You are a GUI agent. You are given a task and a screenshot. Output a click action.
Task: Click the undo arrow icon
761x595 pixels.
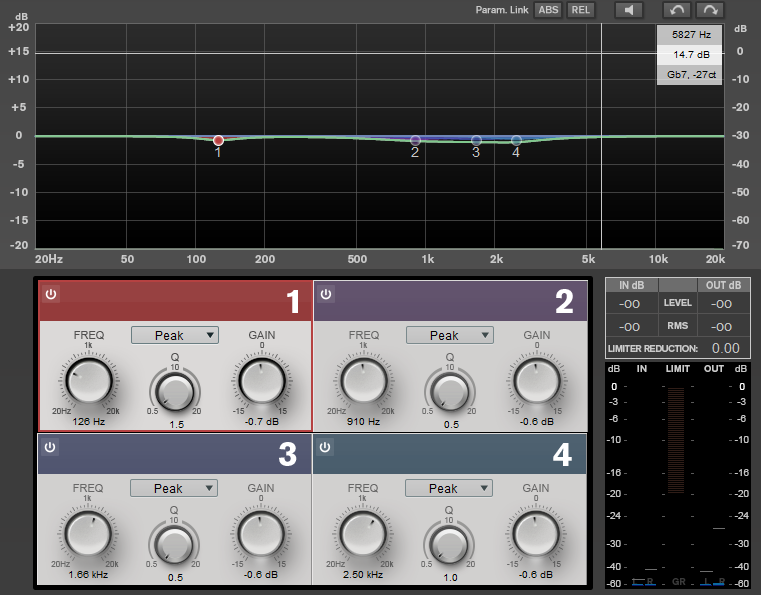click(677, 10)
